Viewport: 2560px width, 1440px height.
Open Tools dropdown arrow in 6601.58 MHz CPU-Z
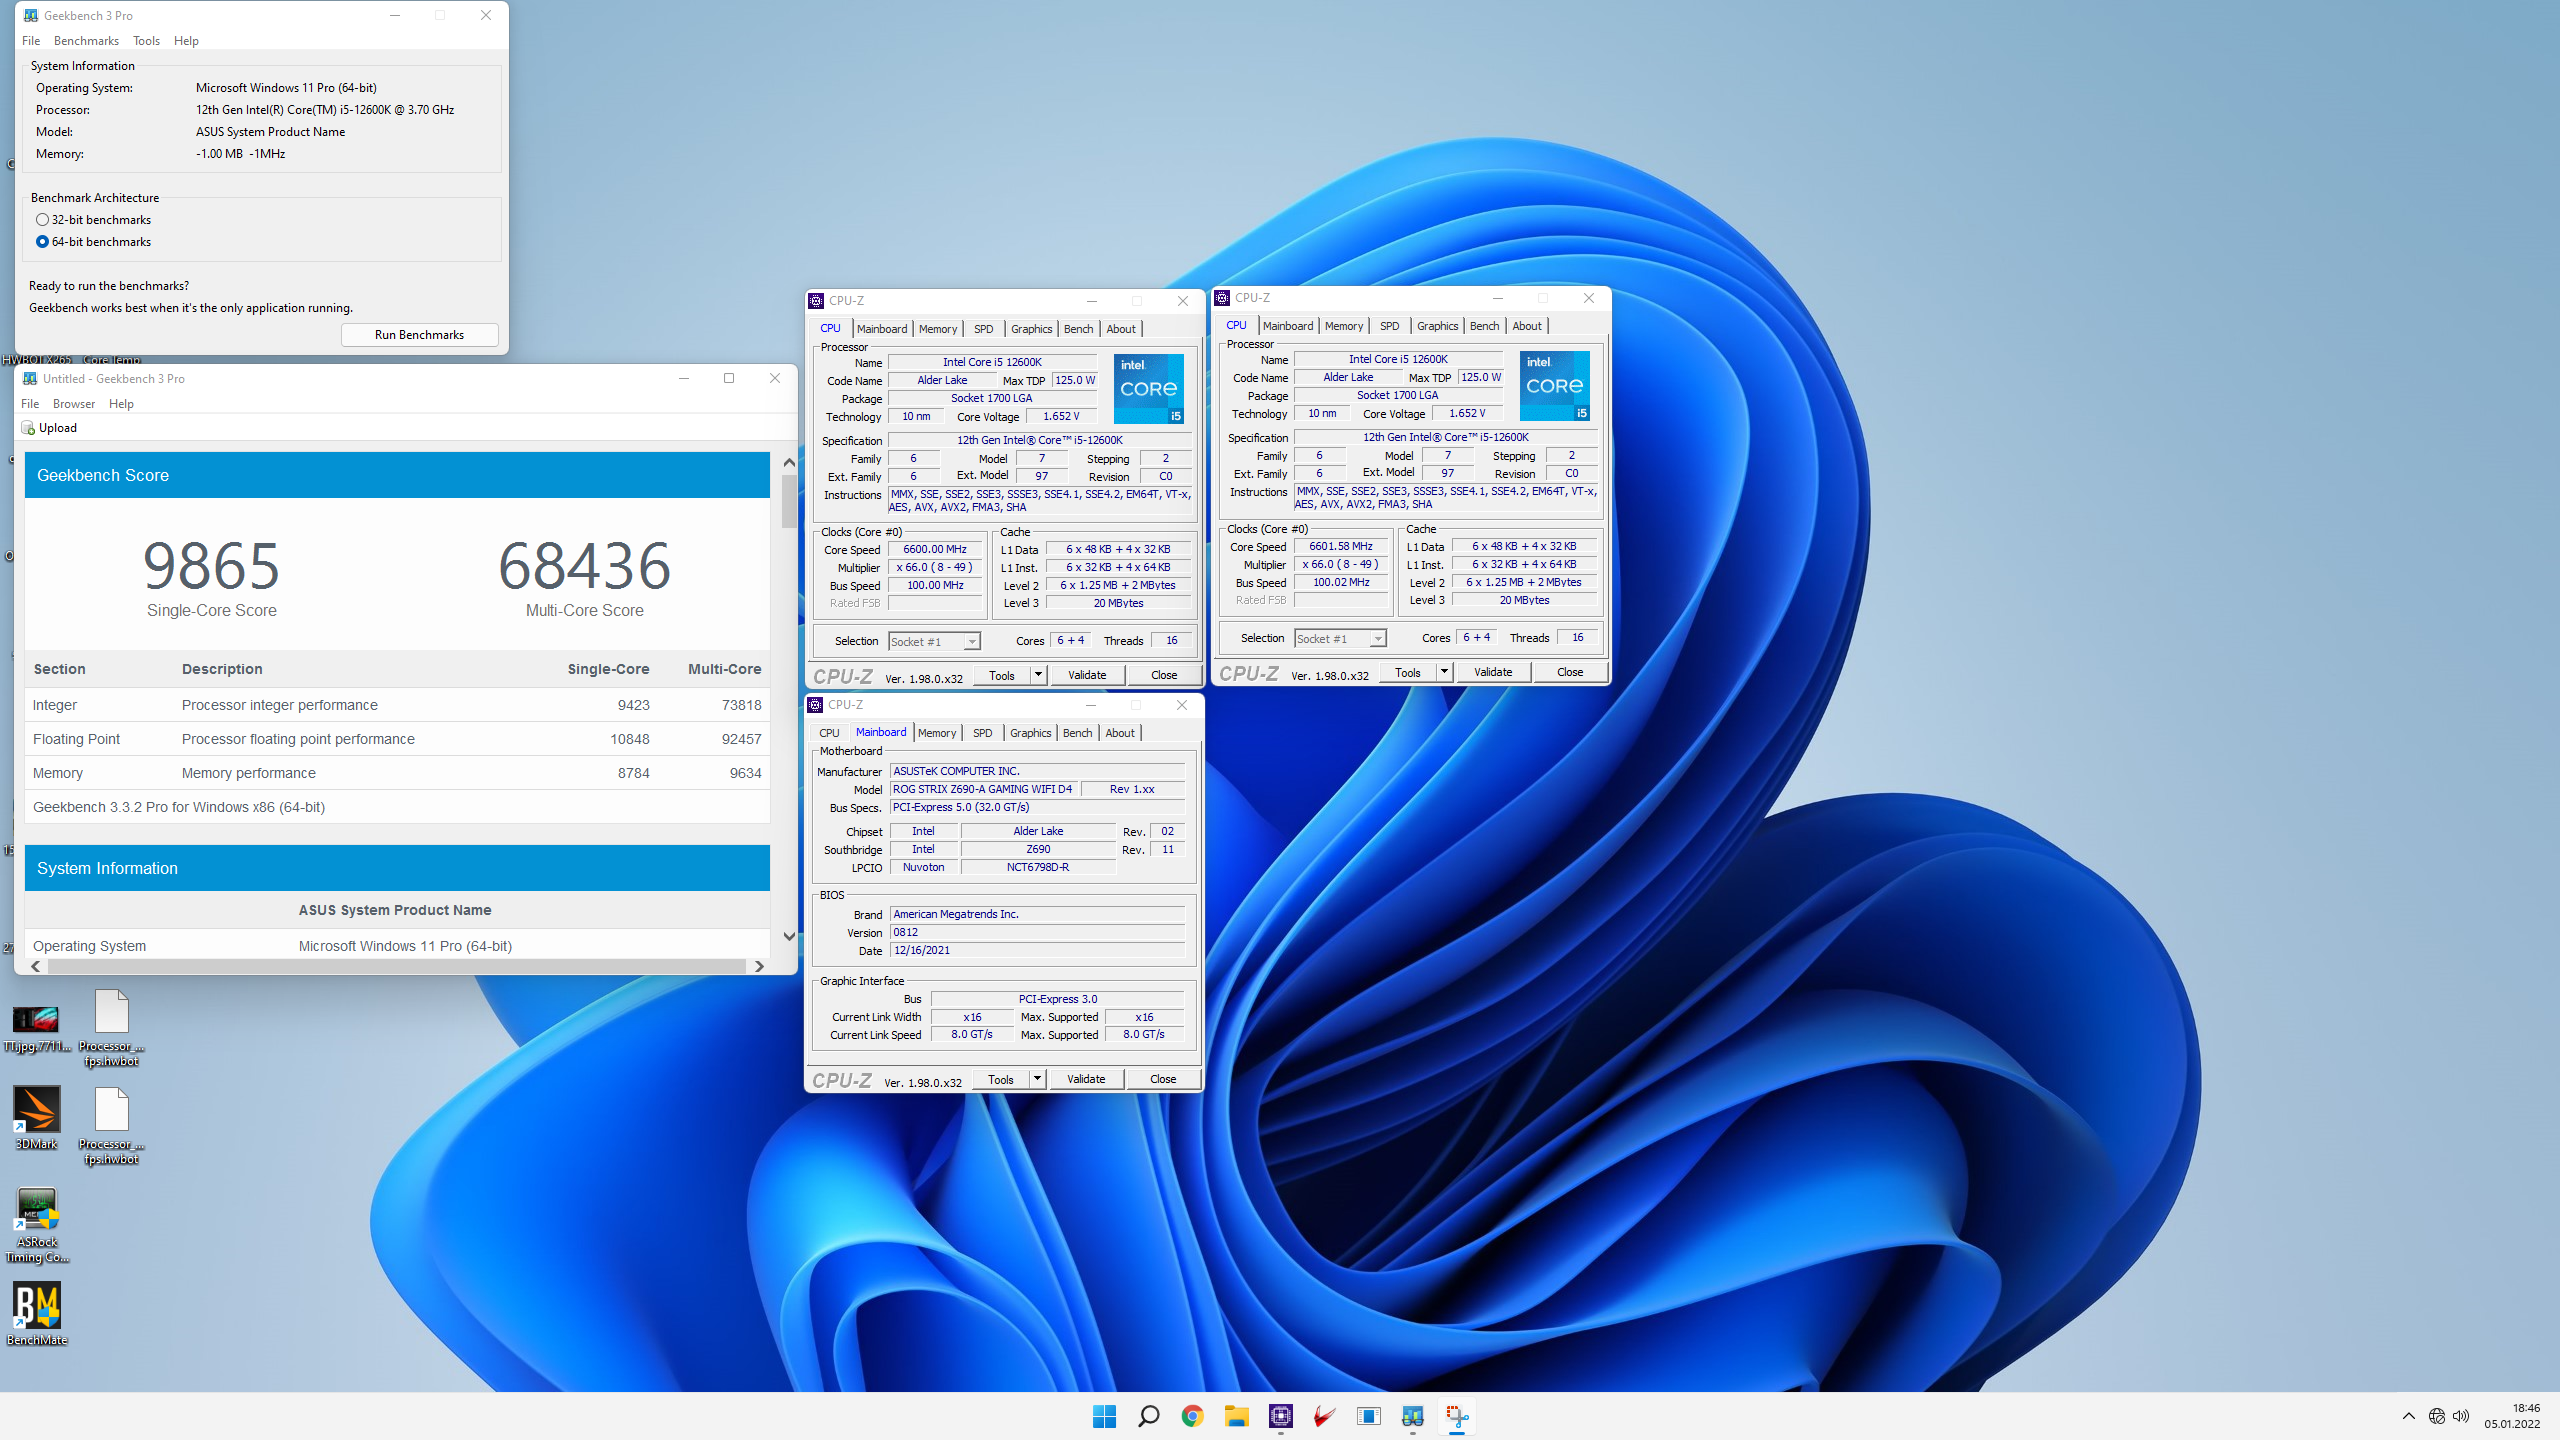click(x=1444, y=672)
